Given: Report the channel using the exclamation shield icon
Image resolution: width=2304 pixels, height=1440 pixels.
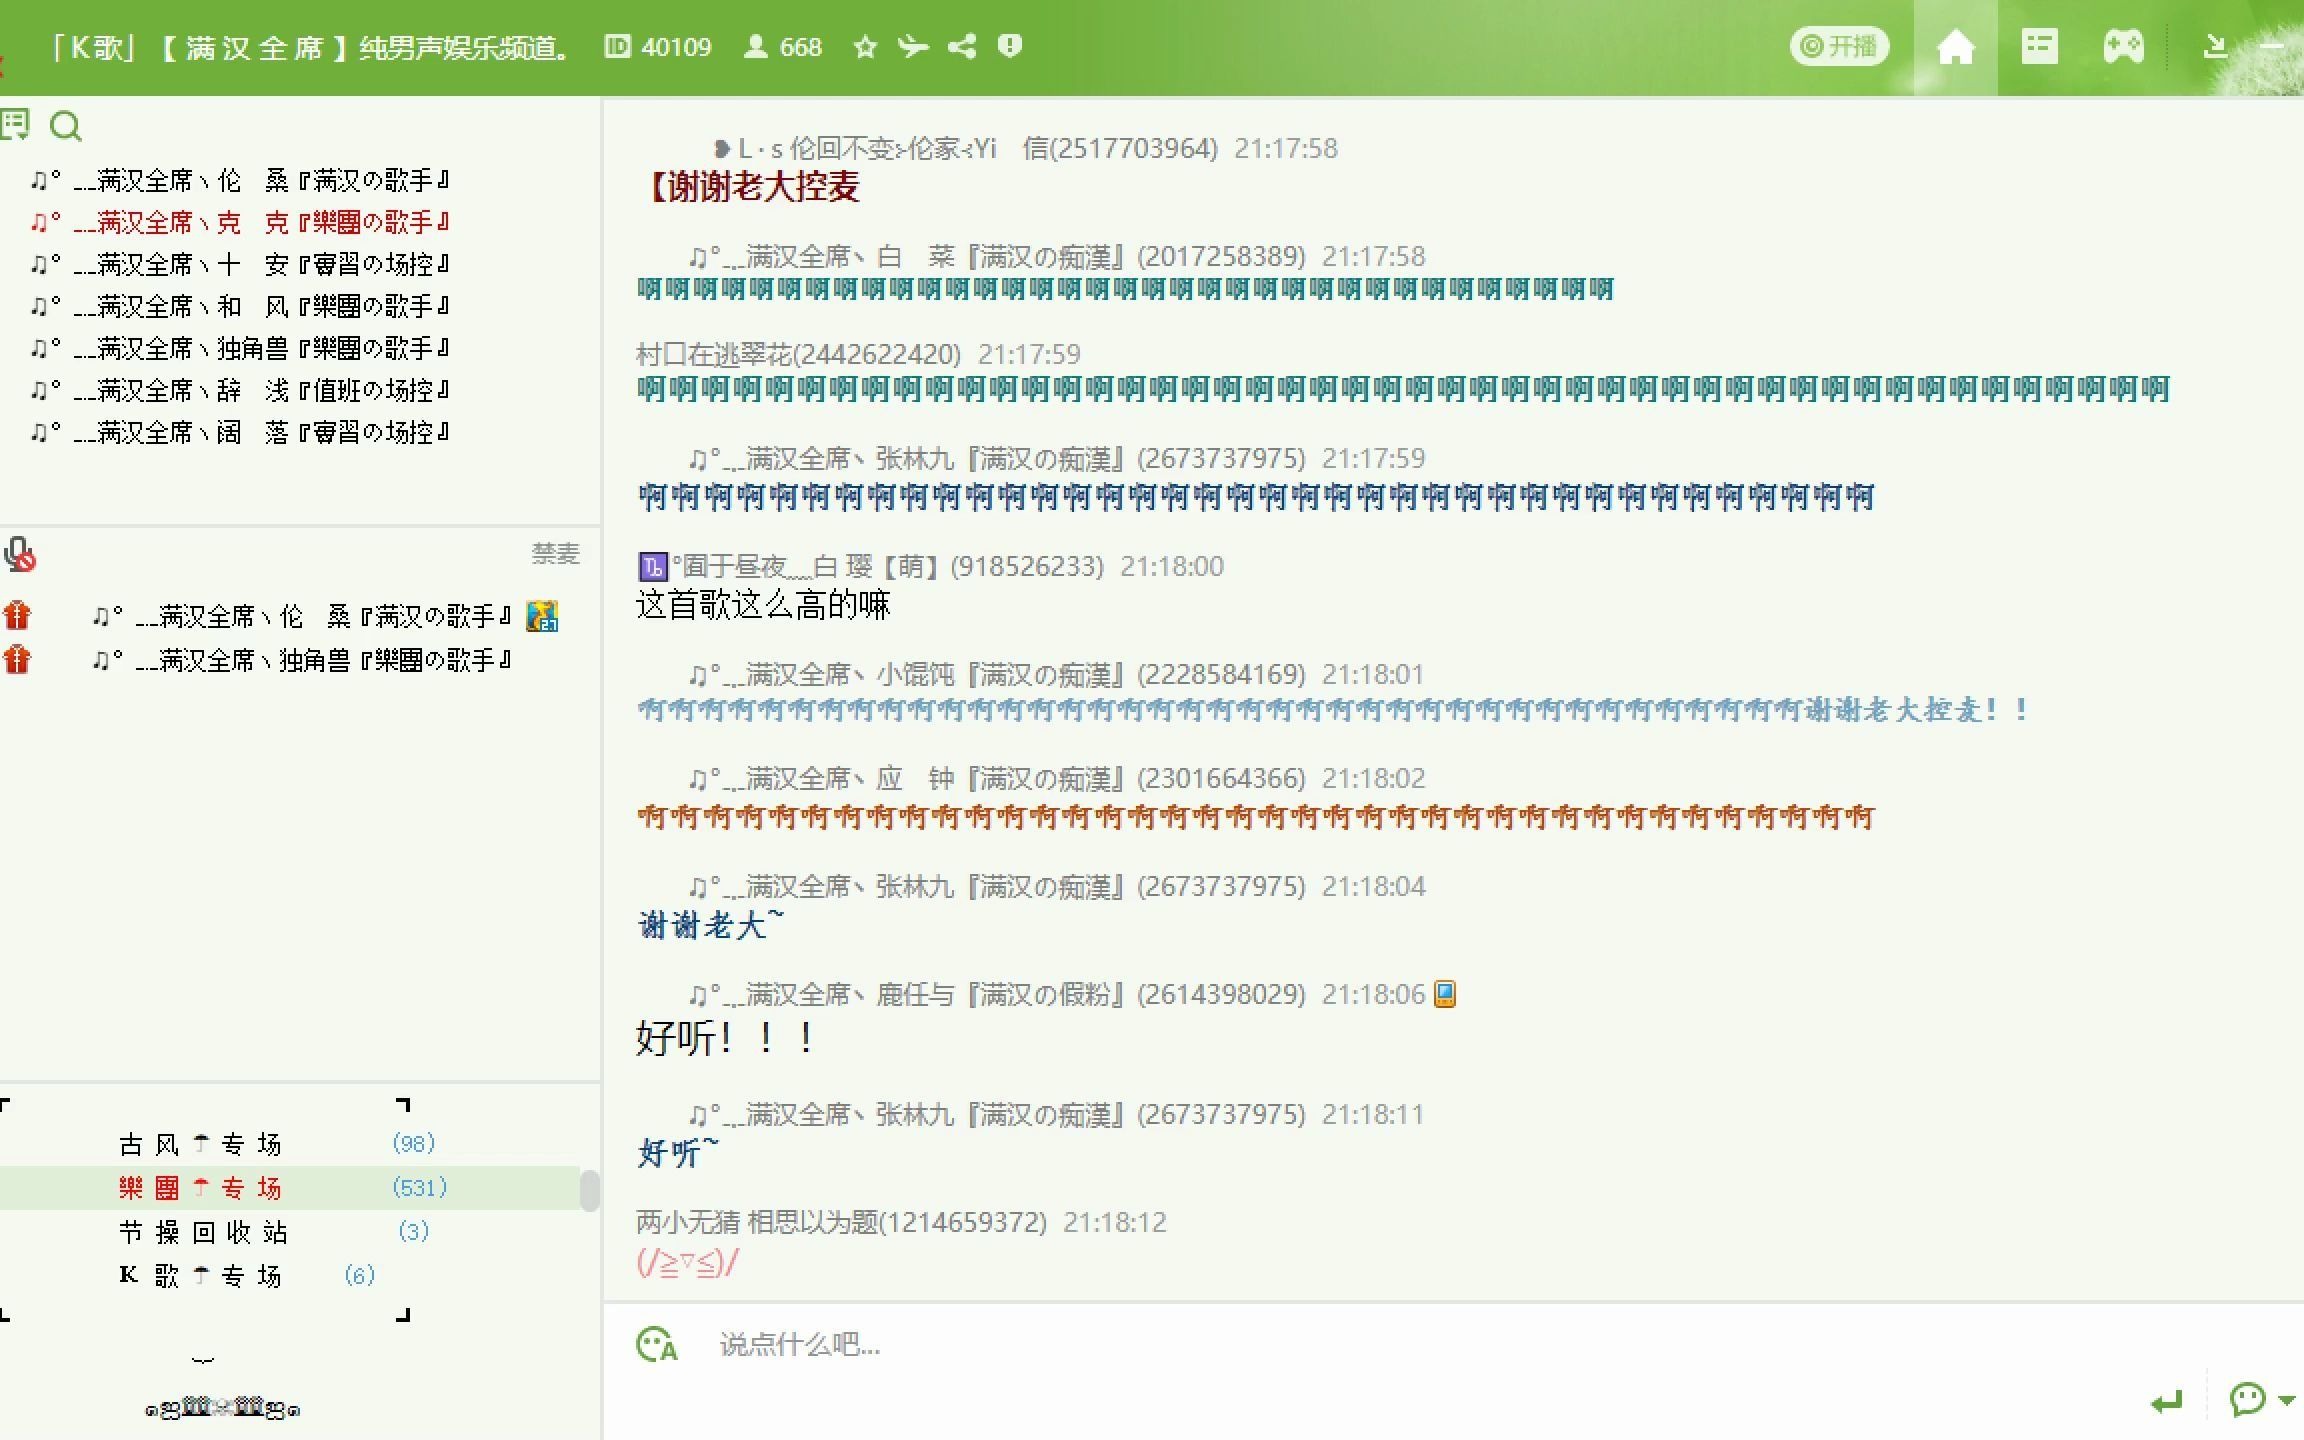Looking at the screenshot, I should click(x=1010, y=46).
